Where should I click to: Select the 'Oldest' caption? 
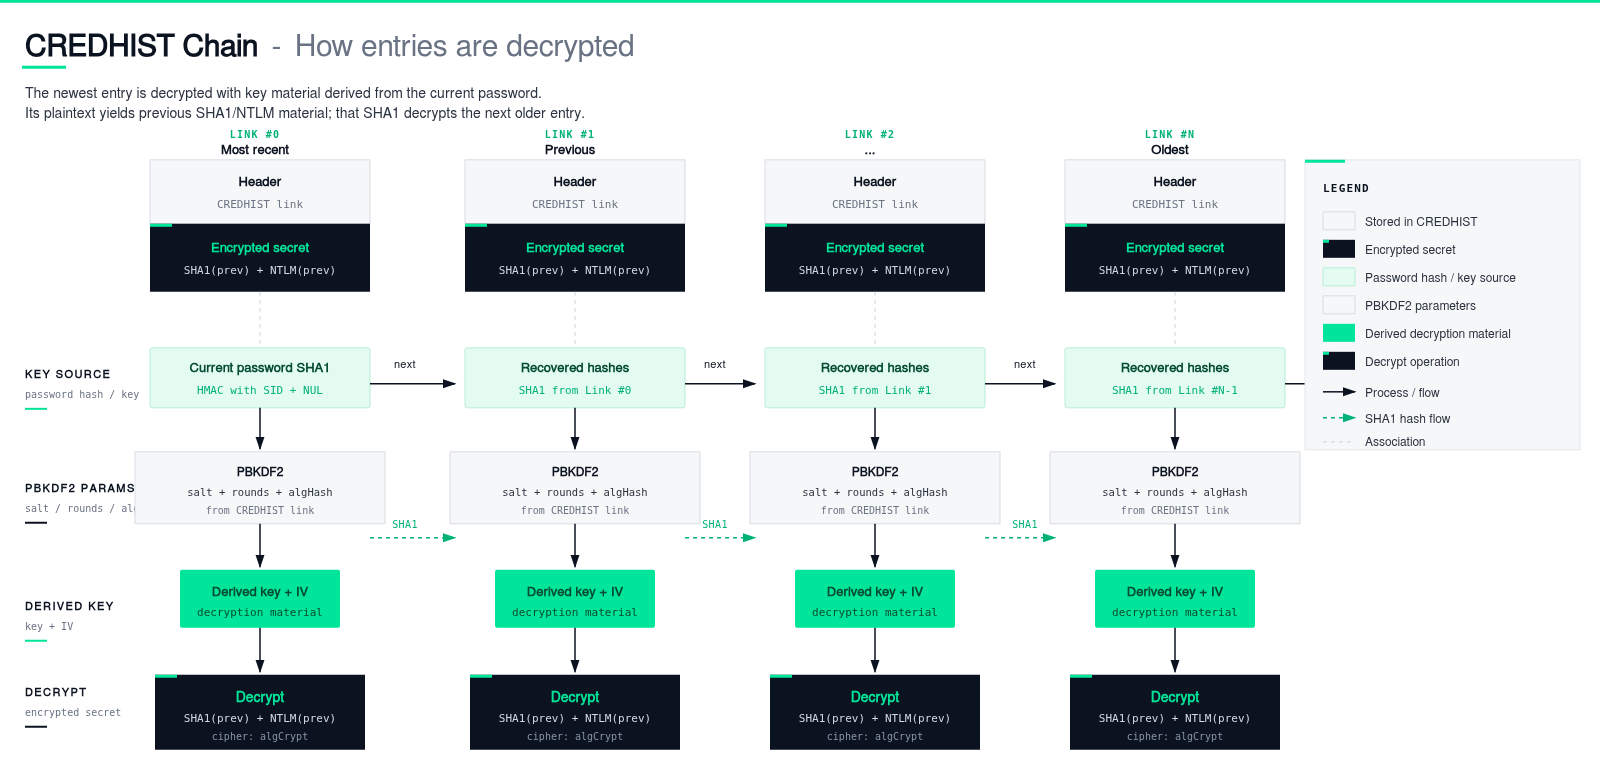pos(1170,150)
